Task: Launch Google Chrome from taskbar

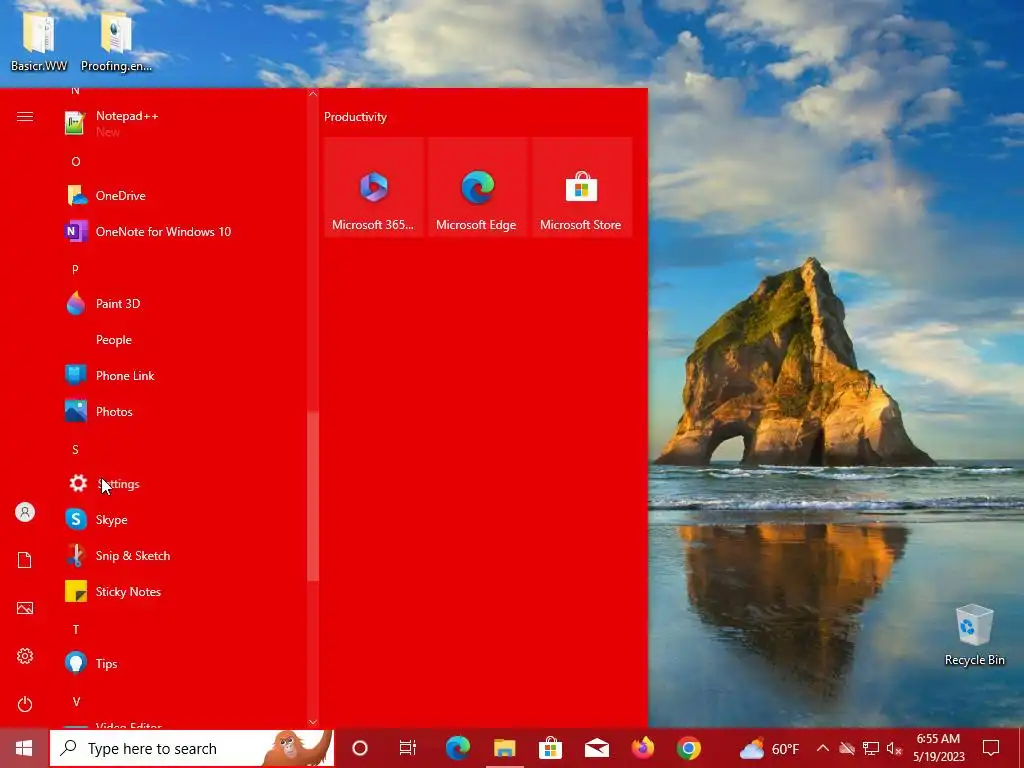Action: point(689,748)
